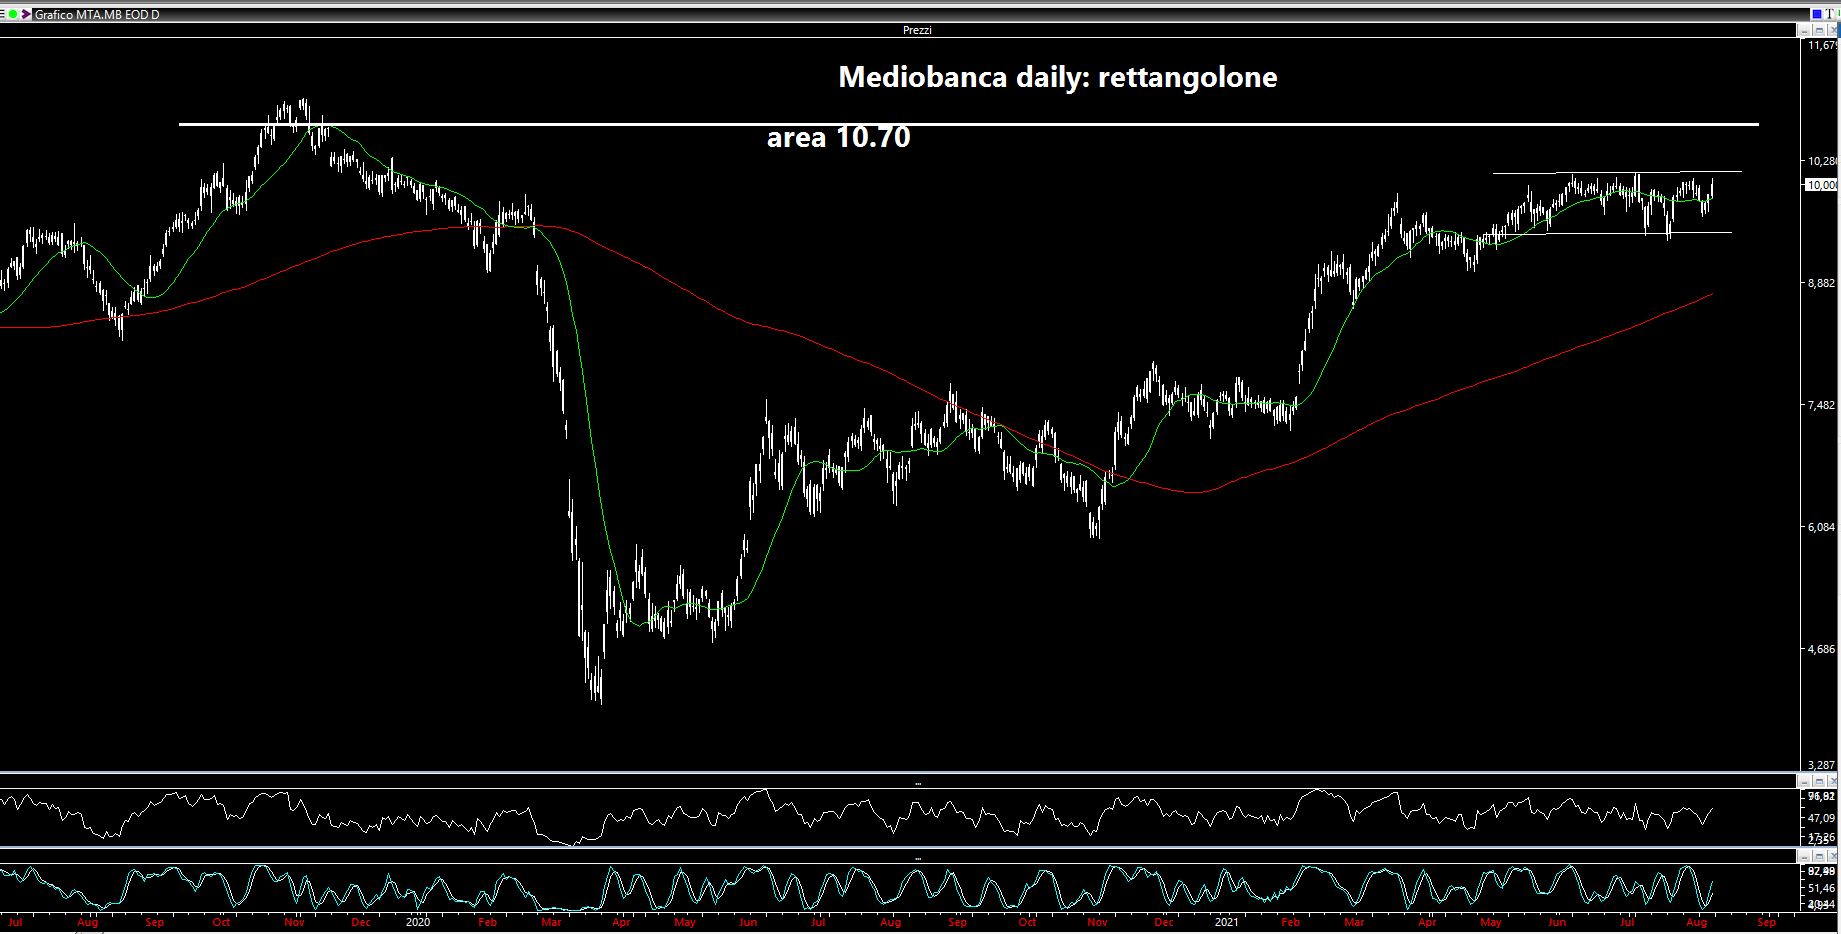Click the 6,084 price axis label
1841x934 pixels.
click(1822, 527)
